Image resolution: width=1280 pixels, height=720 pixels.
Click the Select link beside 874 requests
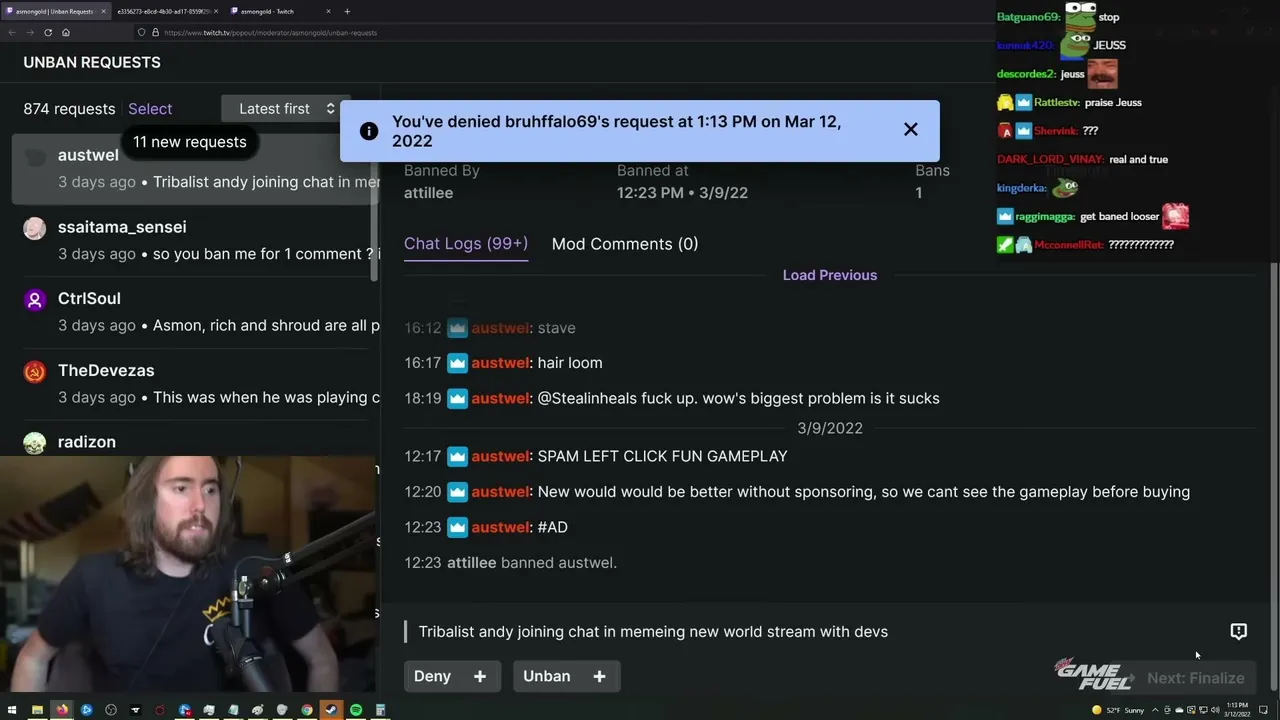(x=150, y=109)
